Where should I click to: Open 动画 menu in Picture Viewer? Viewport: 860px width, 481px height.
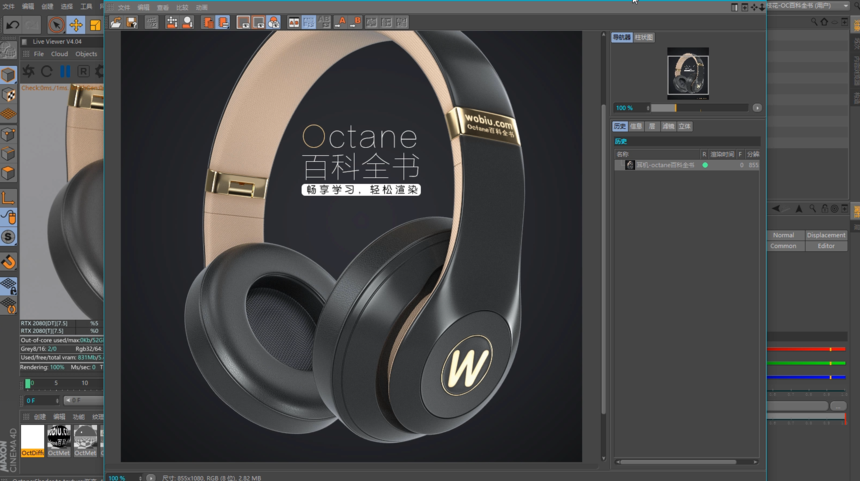202,8
